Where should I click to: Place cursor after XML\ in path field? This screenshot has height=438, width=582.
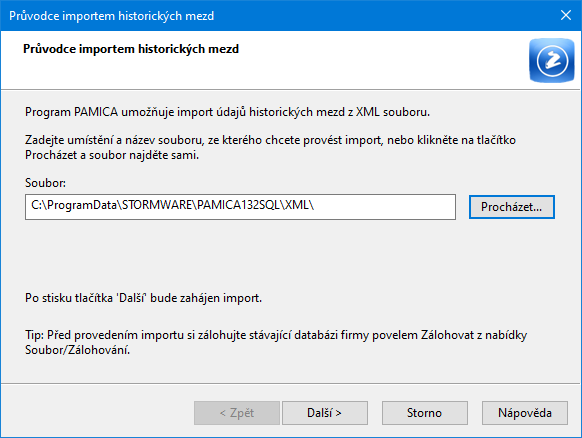315,205
